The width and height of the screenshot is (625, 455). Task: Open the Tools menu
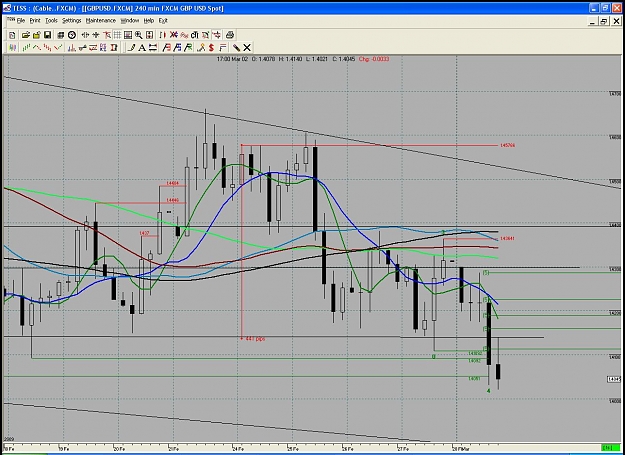click(x=51, y=21)
